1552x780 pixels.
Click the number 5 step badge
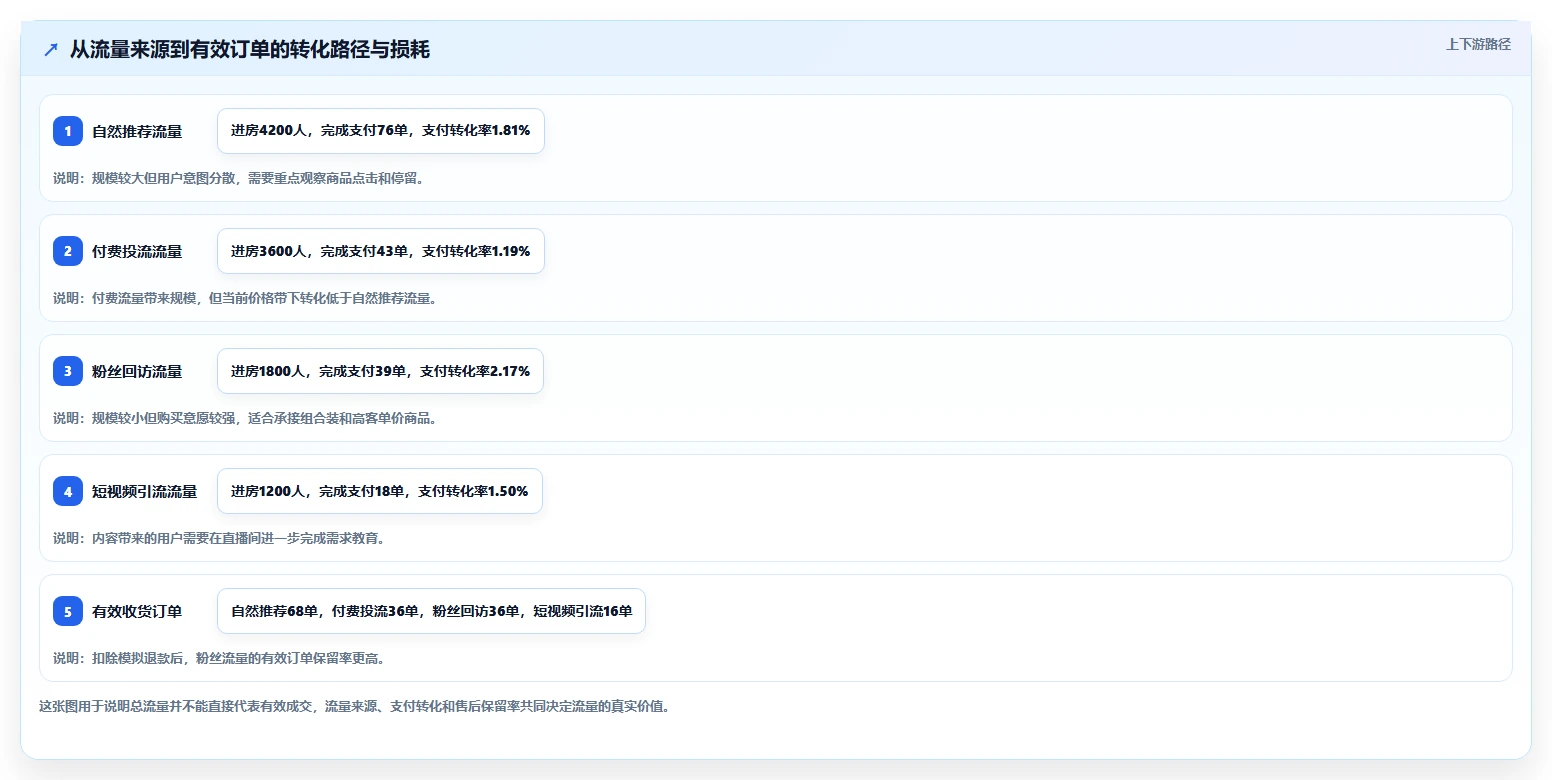(x=68, y=611)
